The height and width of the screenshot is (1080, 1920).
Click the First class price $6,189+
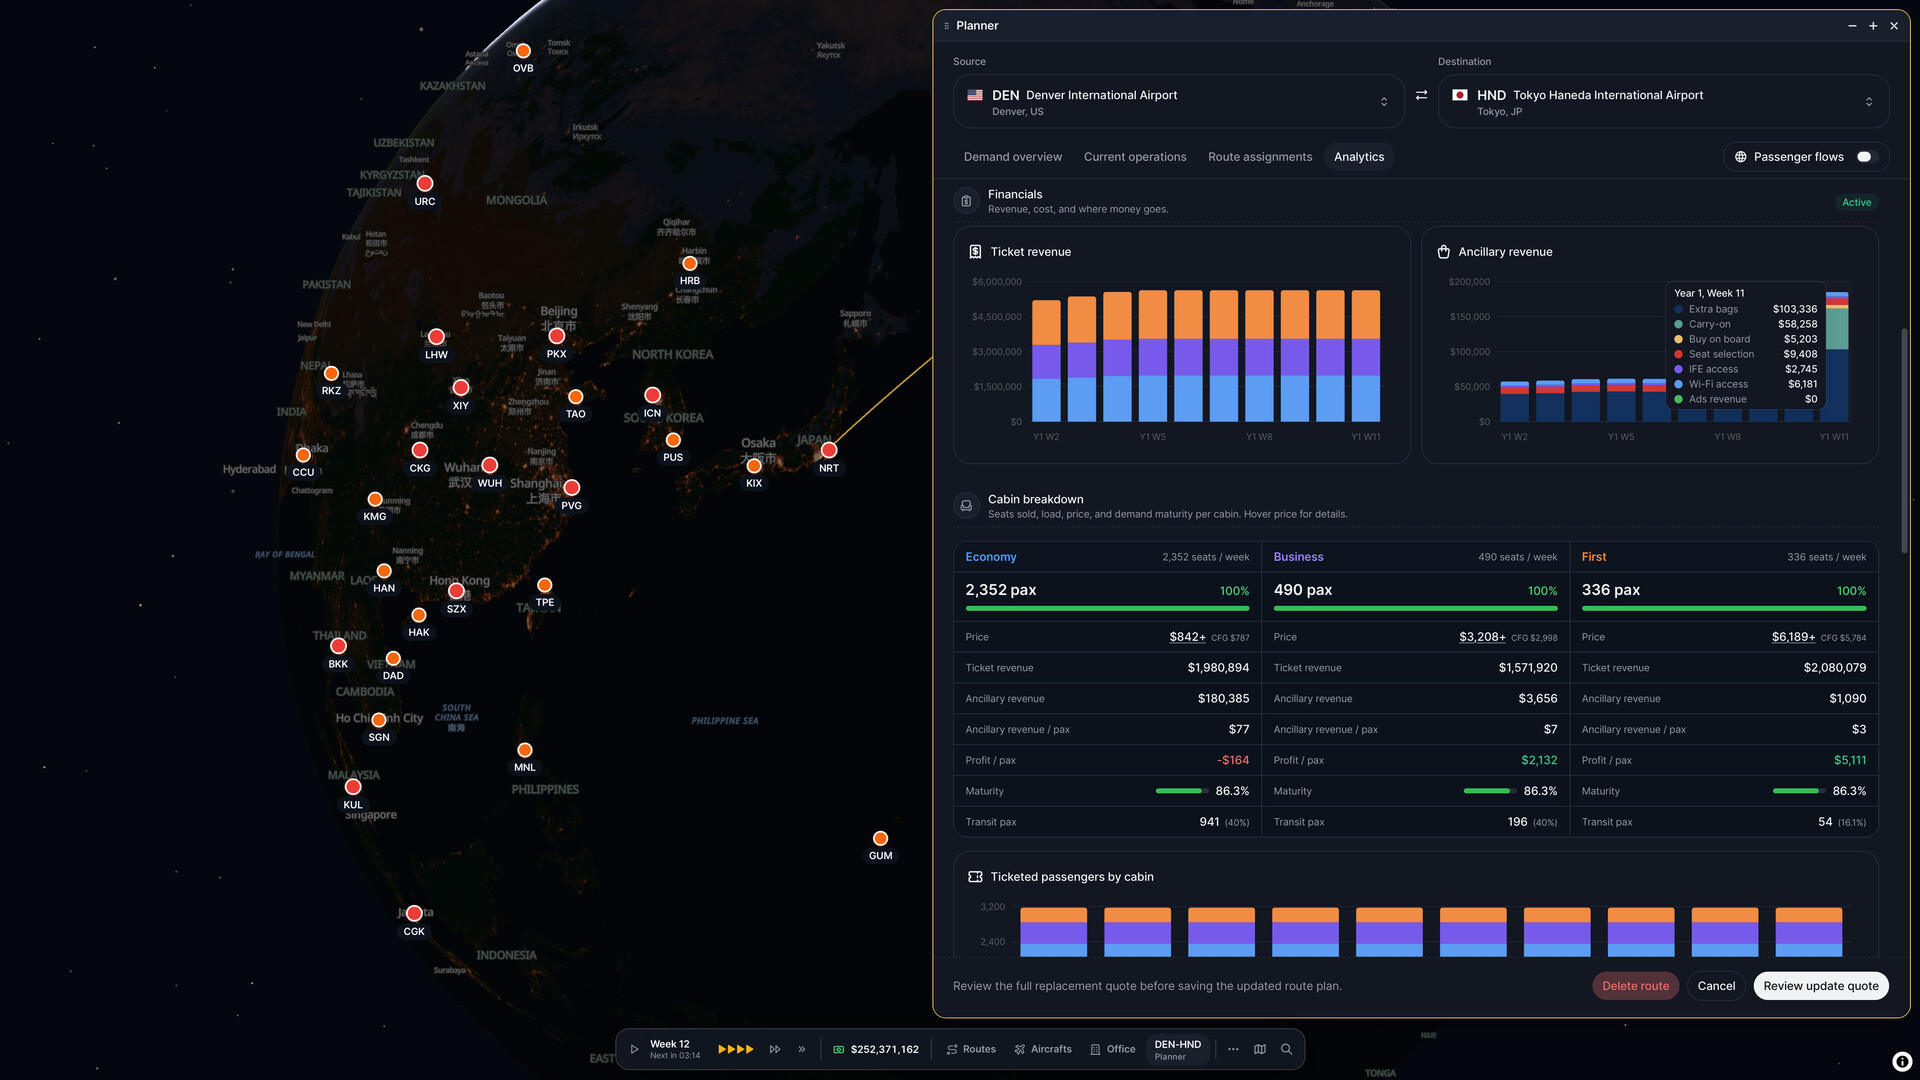pos(1793,637)
